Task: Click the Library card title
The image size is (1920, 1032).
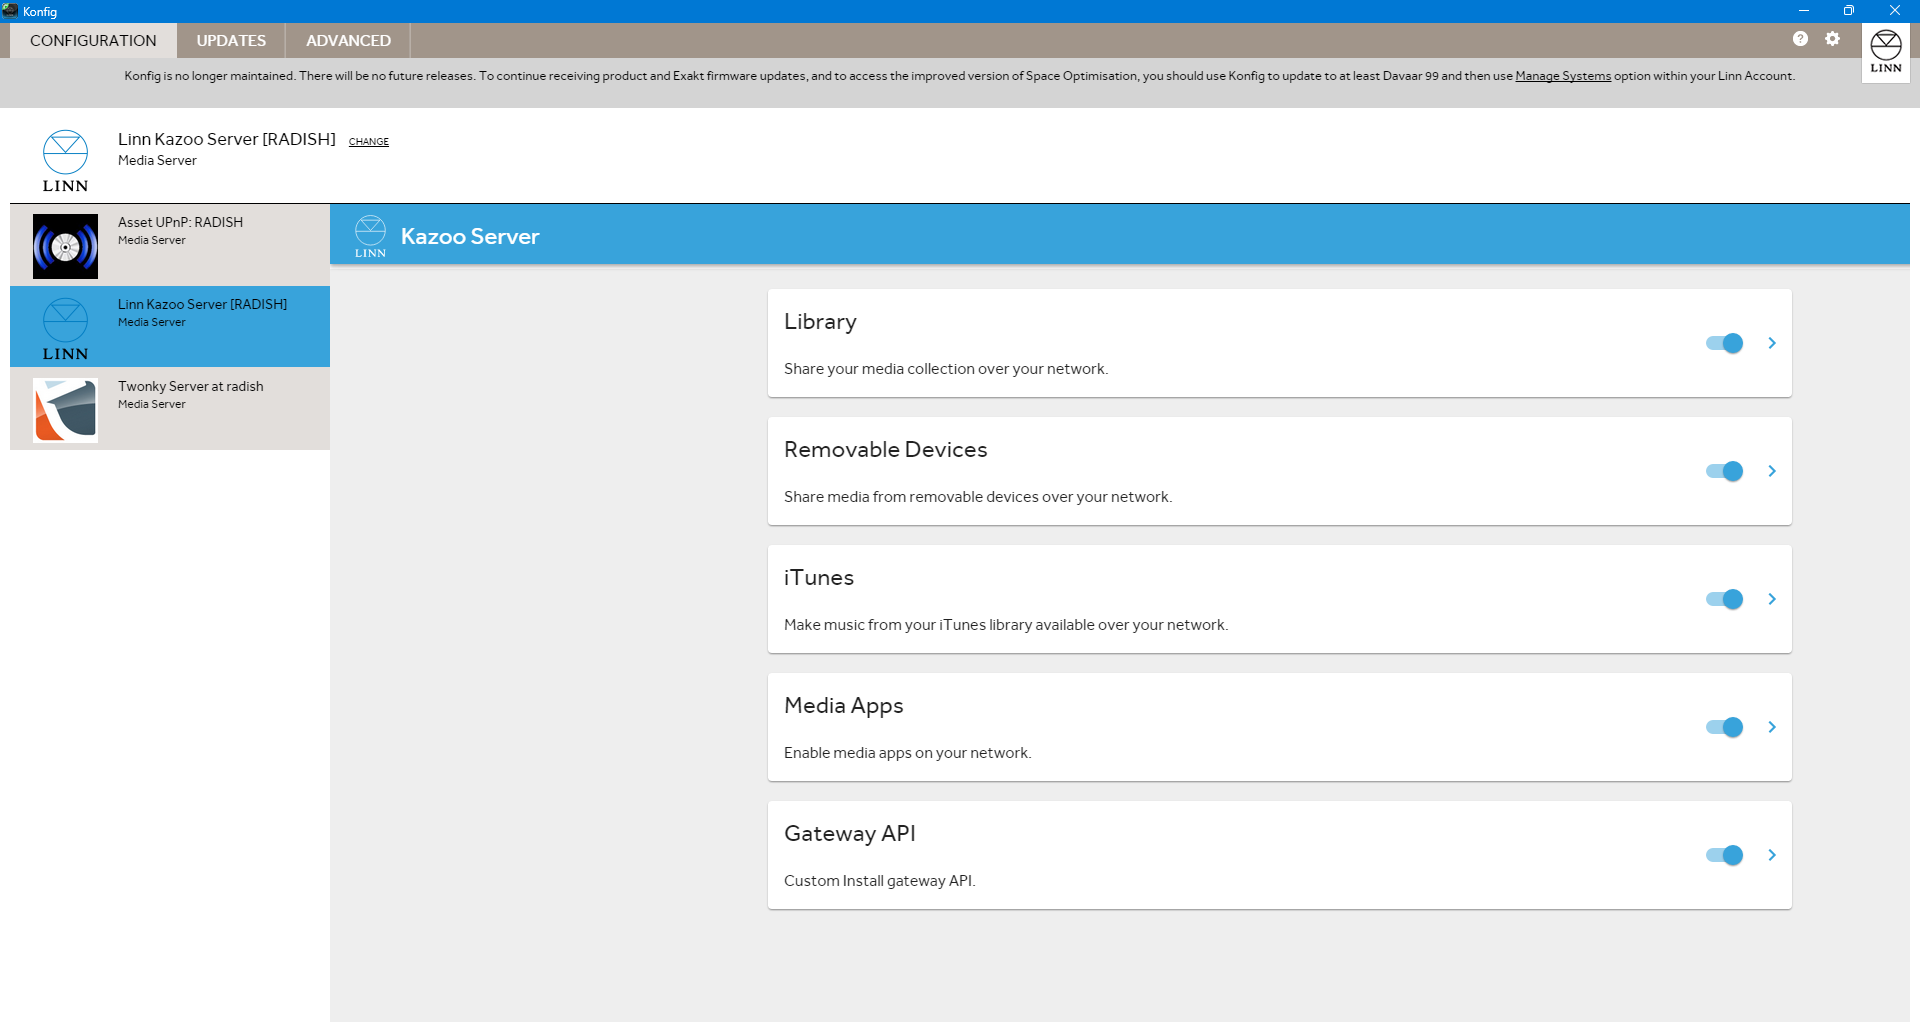Action: pos(820,322)
